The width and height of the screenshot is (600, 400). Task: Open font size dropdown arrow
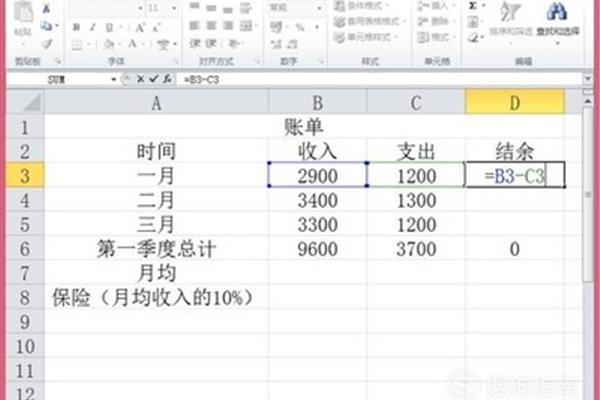(174, 8)
